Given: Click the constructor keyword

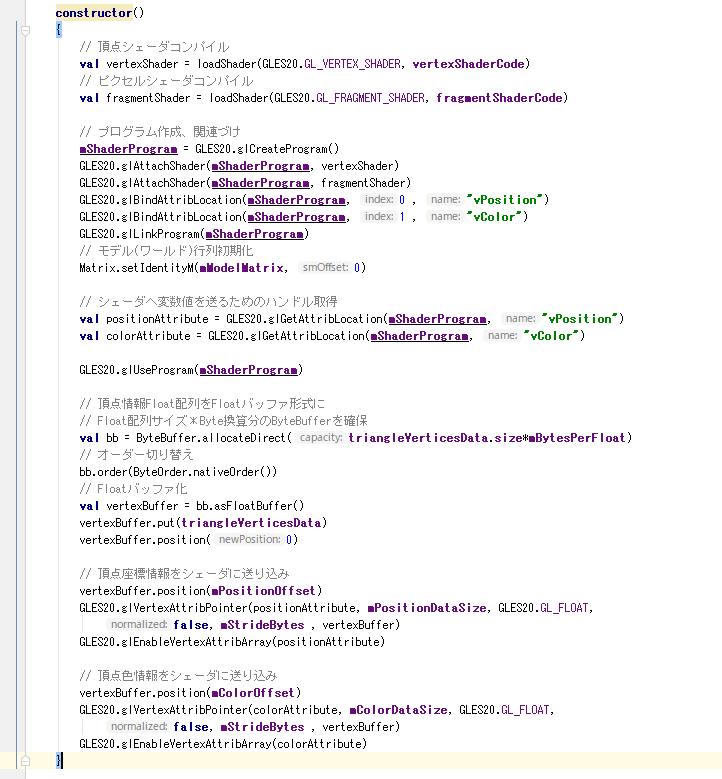Looking at the screenshot, I should [94, 13].
